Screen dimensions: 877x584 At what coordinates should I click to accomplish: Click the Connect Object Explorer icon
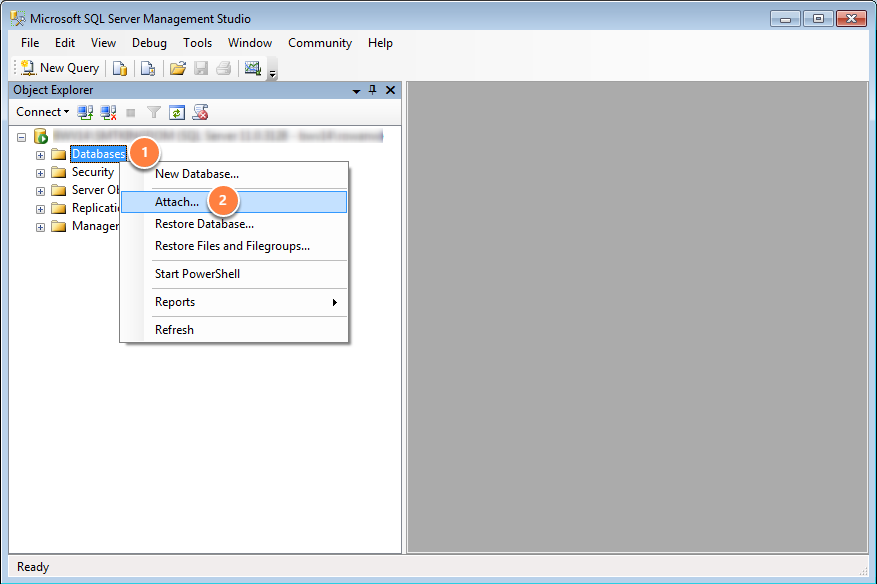coord(85,112)
